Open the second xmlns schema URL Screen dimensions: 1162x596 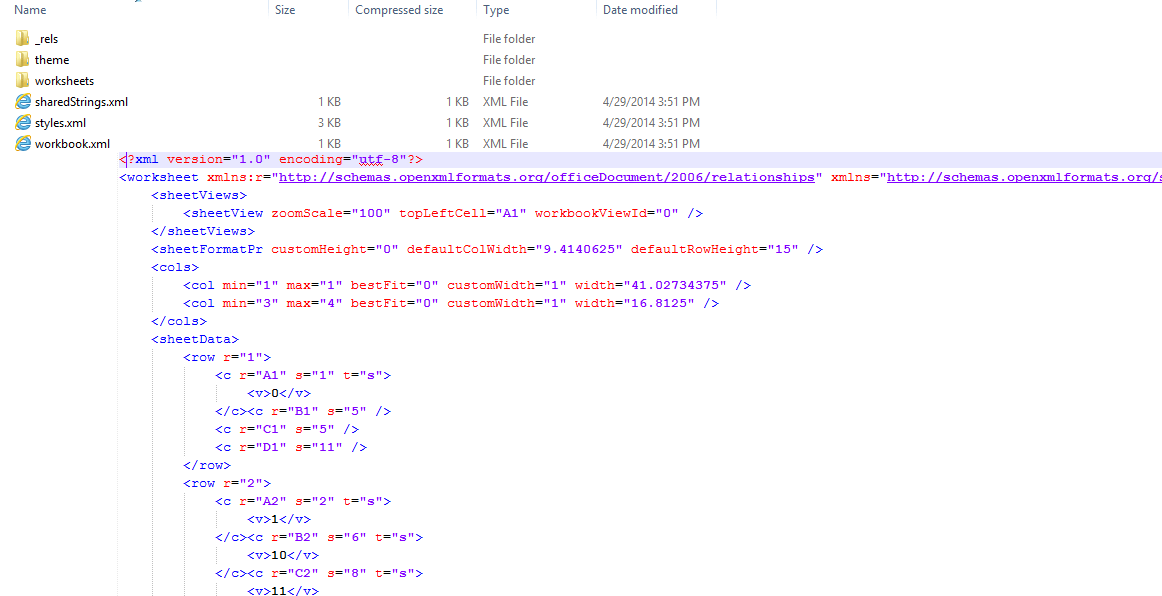click(1024, 177)
